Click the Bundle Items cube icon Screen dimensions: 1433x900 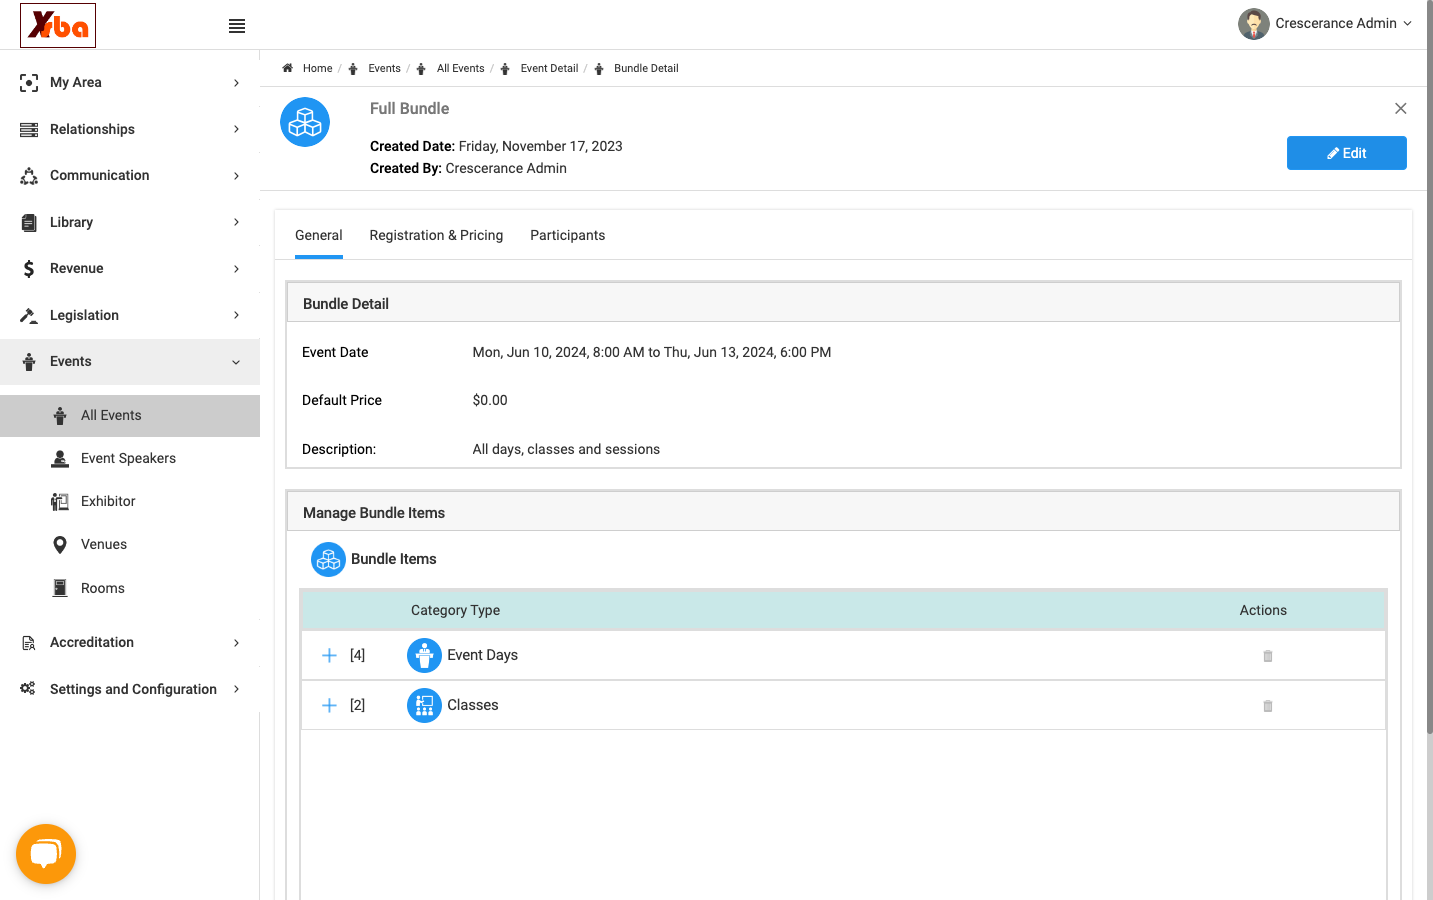point(328,559)
